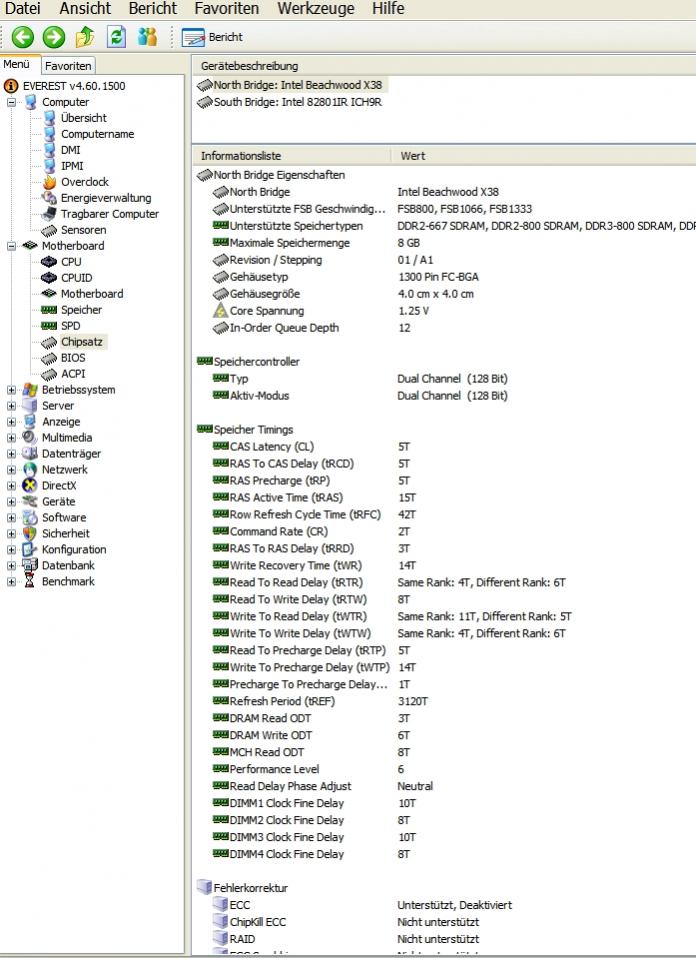Select CPUID chip icon in tree
Image resolution: width=696 pixels, height=958 pixels.
coord(49,277)
